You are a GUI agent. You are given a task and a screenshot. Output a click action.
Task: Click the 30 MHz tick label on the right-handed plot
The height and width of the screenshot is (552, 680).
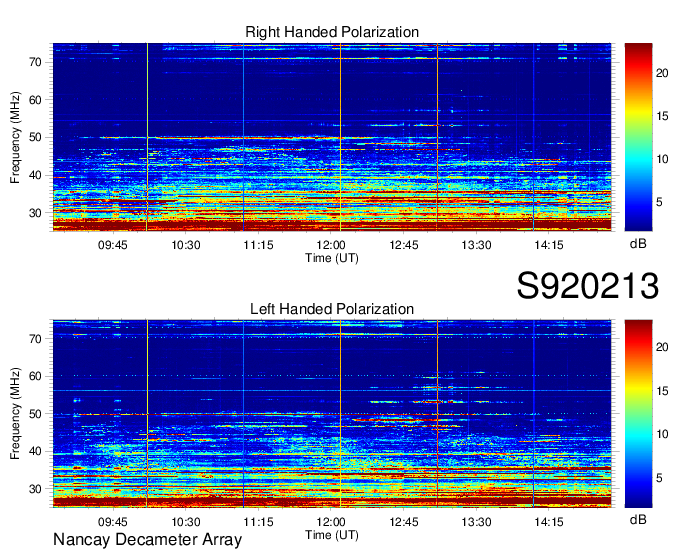pyautogui.click(x=36, y=213)
